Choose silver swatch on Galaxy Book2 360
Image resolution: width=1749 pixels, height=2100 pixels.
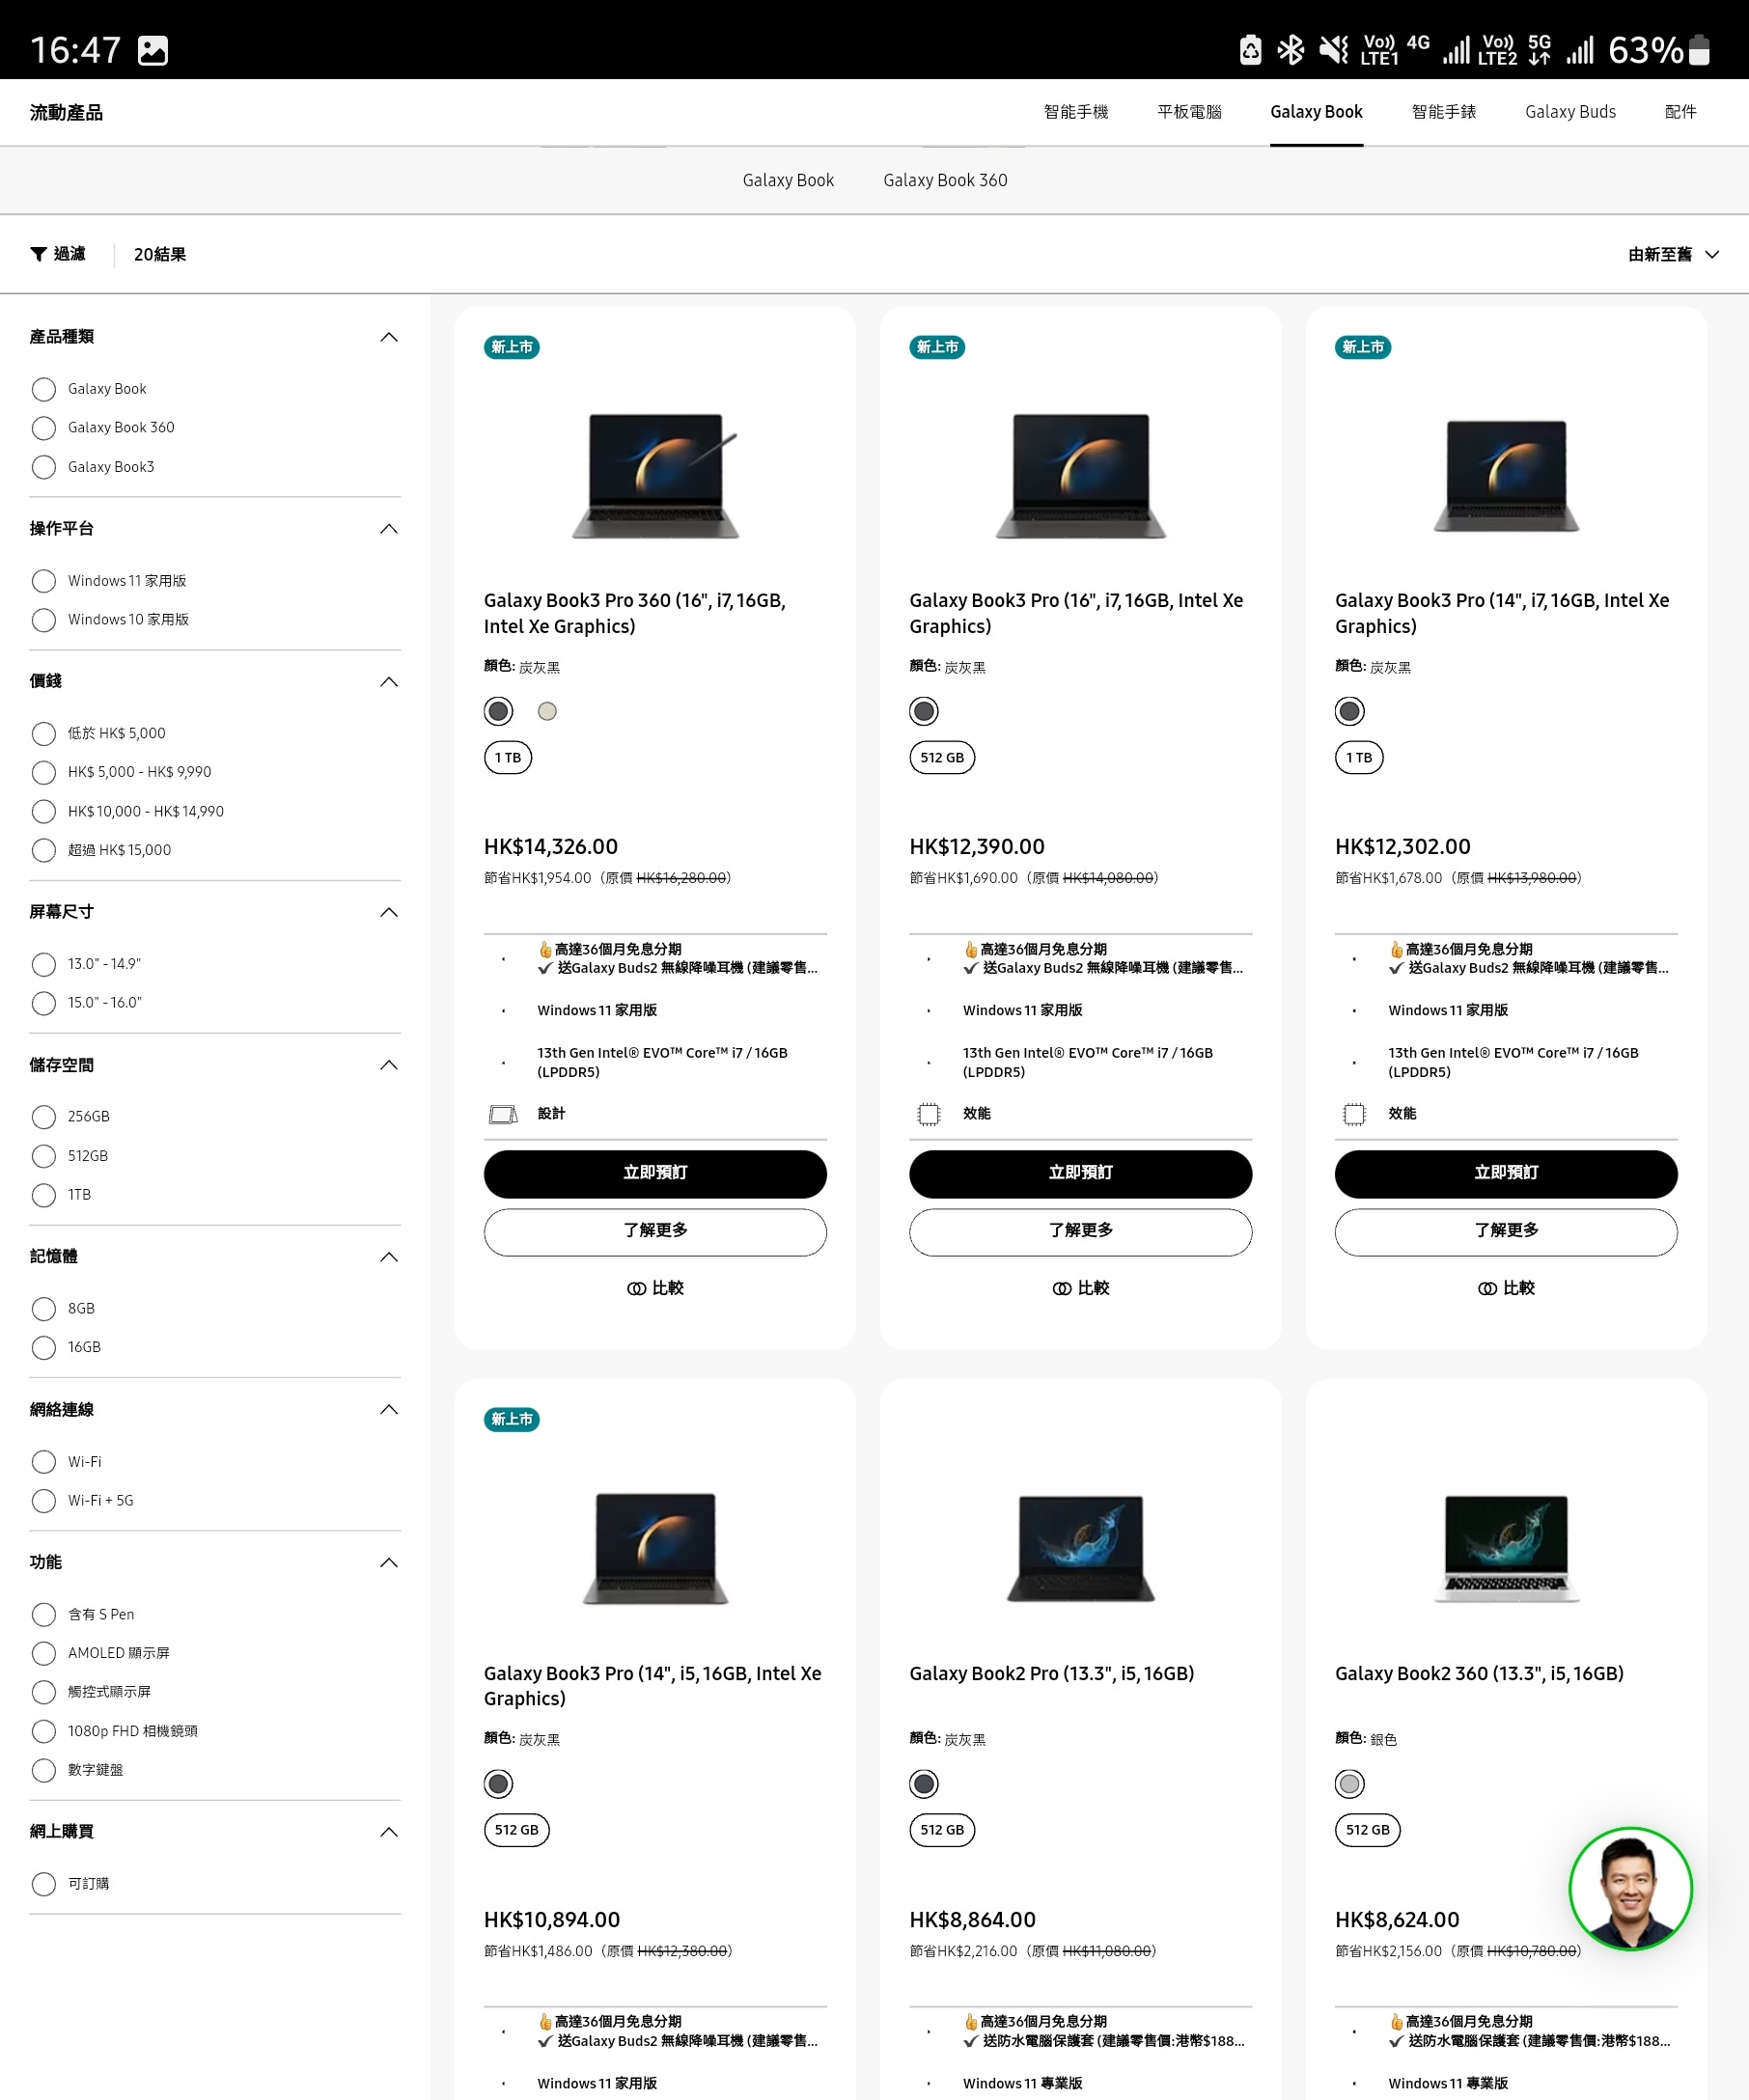point(1350,1784)
